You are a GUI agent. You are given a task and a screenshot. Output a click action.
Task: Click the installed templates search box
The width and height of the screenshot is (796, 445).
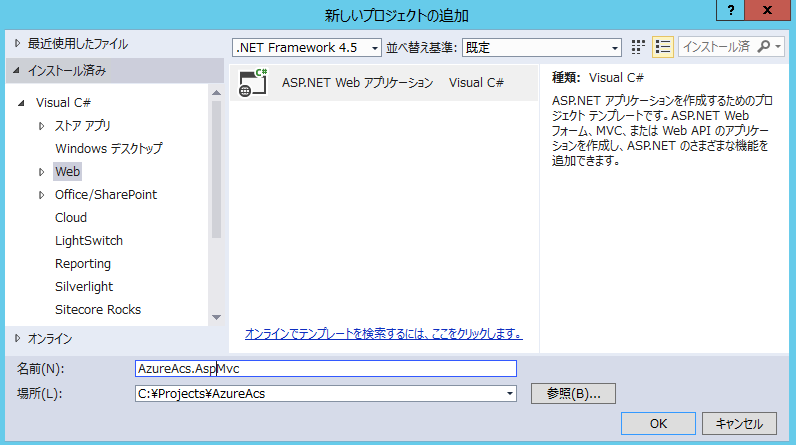pyautogui.click(x=717, y=47)
